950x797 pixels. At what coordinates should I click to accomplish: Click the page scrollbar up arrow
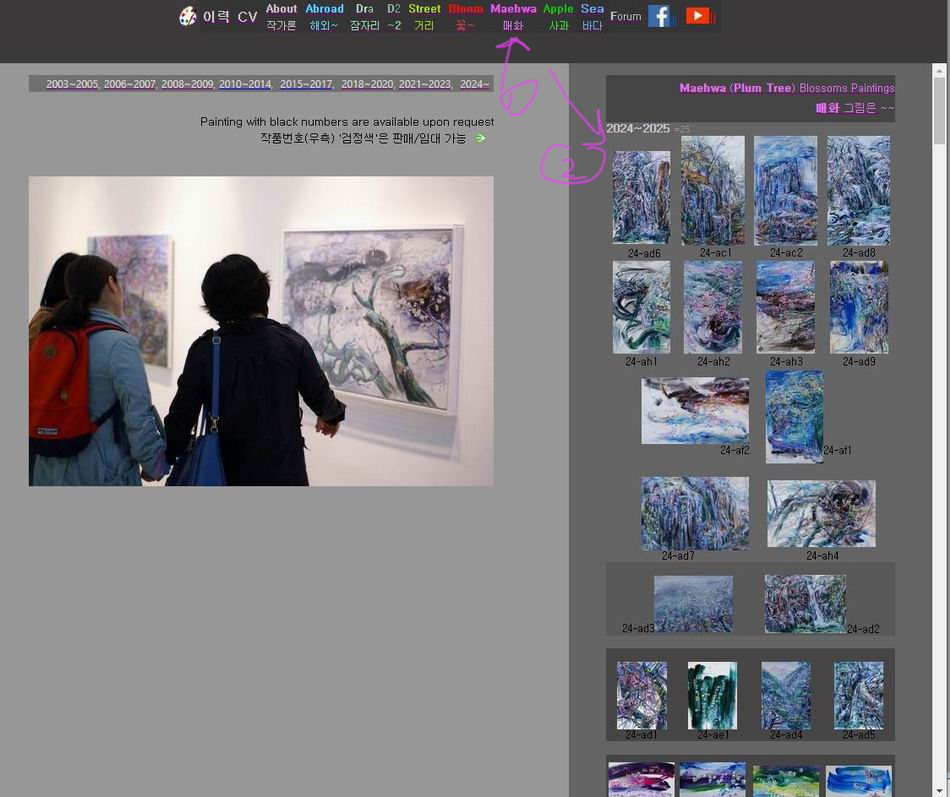coord(939,70)
